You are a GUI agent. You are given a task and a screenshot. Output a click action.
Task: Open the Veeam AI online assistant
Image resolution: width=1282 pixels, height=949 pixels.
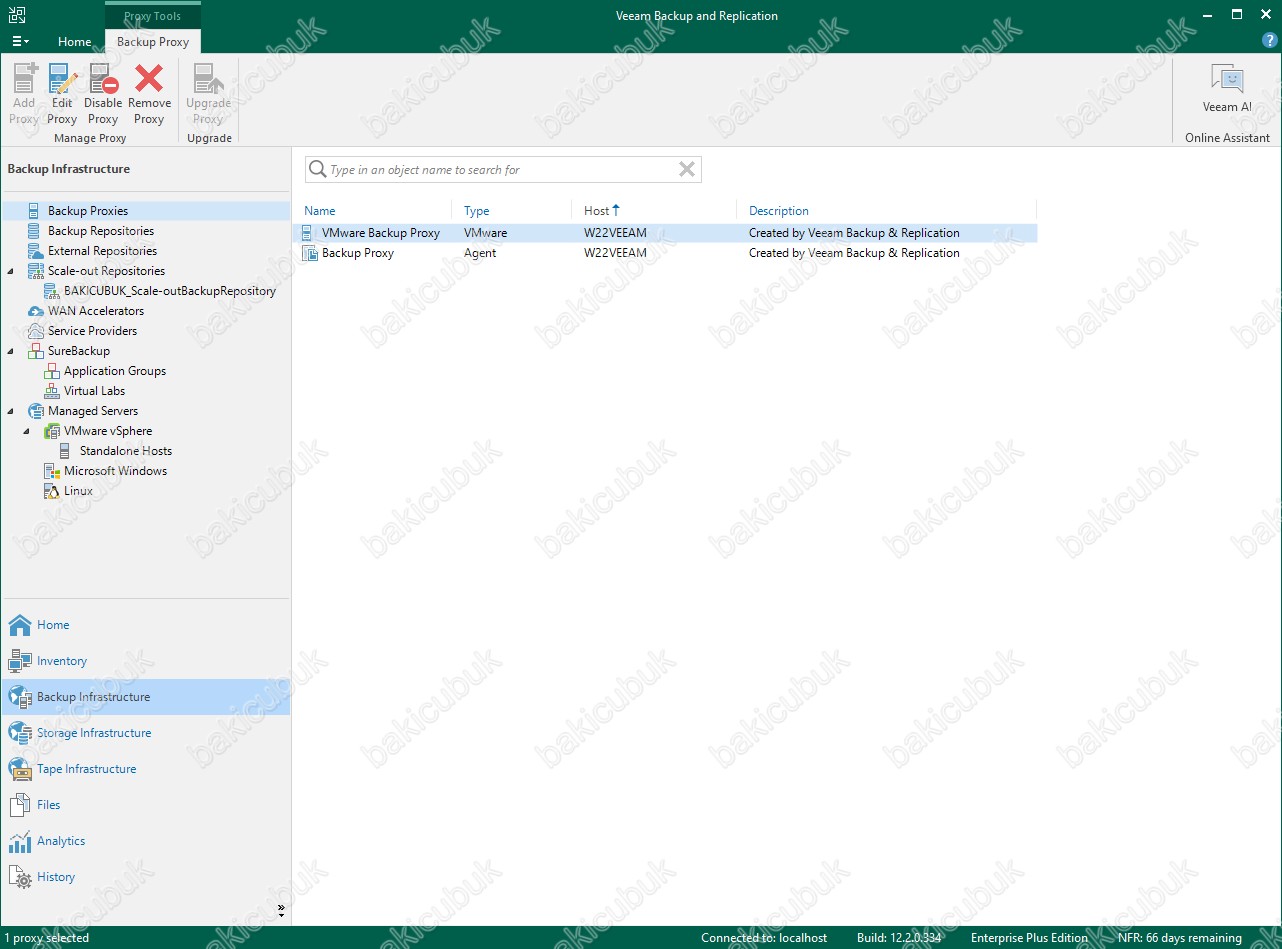coord(1227,89)
